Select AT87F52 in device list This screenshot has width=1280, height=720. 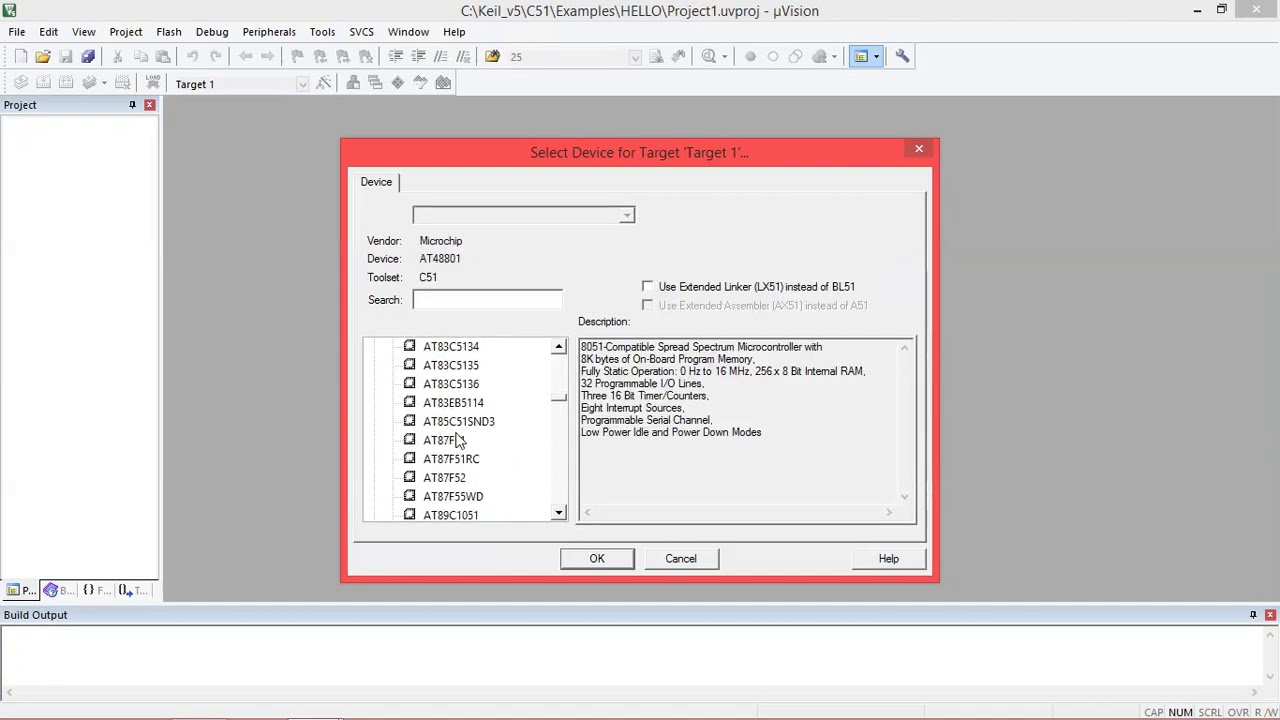444,478
